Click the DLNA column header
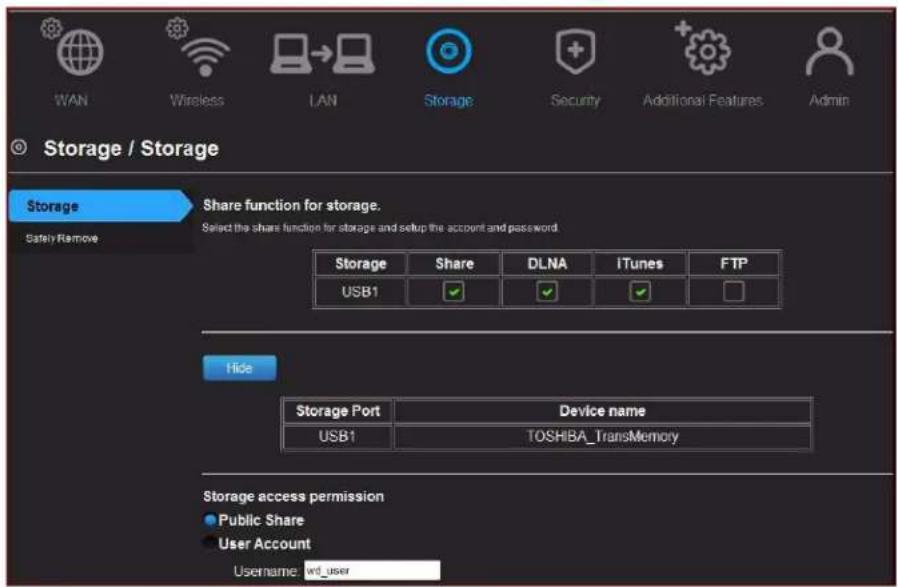 point(547,263)
